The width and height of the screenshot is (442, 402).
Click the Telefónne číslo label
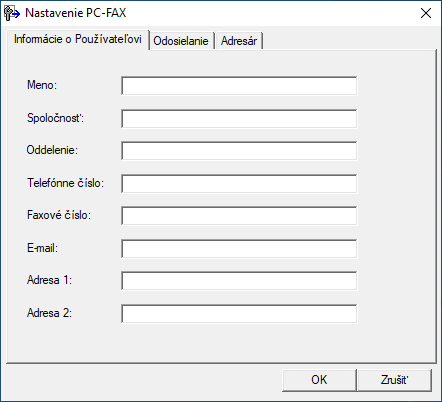point(65,183)
